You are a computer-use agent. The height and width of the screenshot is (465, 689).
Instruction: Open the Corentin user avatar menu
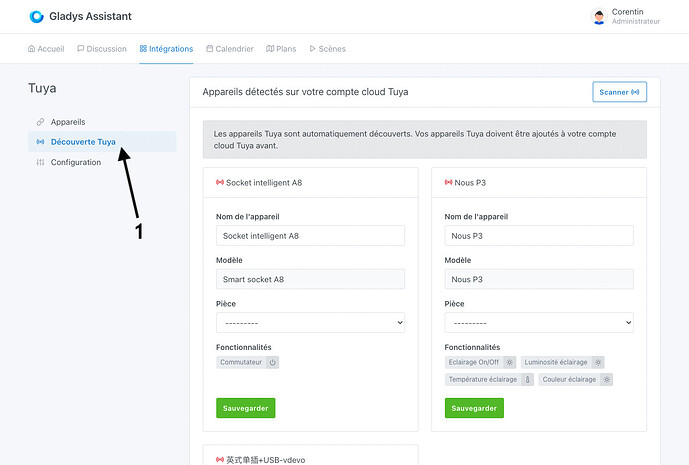599,16
